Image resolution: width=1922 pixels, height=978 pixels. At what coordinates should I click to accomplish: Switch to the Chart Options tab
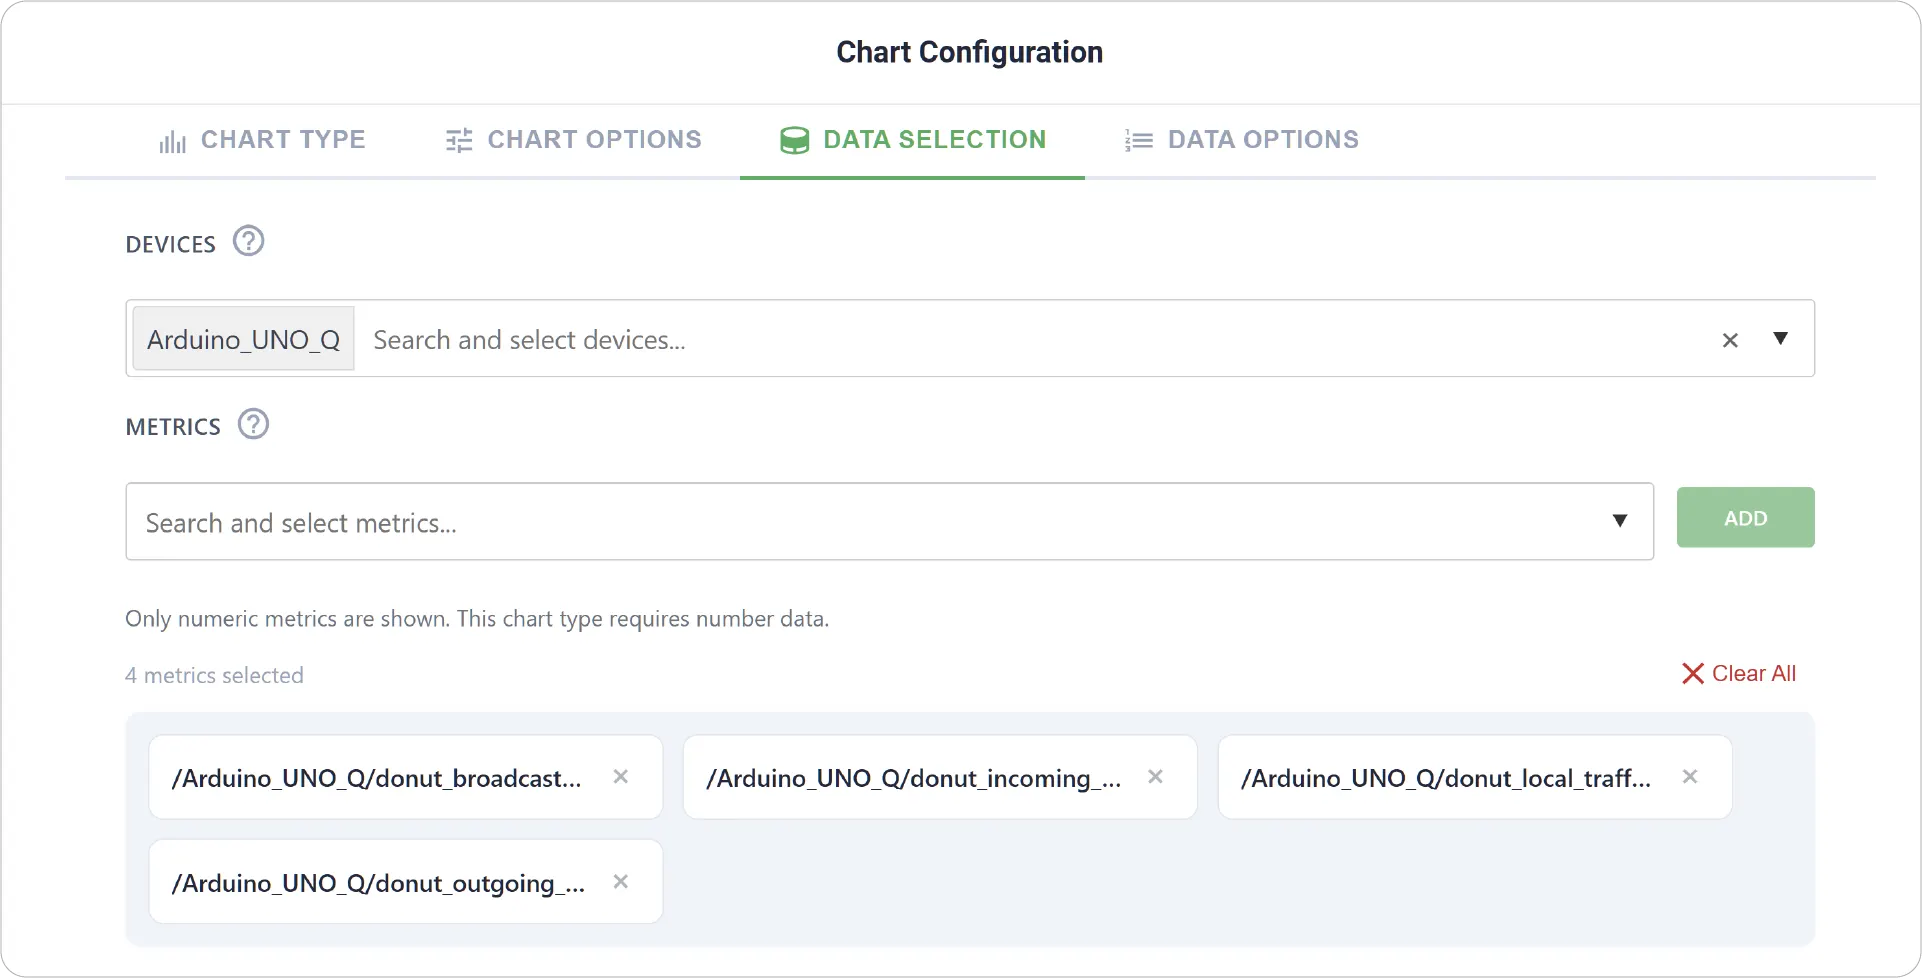tap(573, 140)
